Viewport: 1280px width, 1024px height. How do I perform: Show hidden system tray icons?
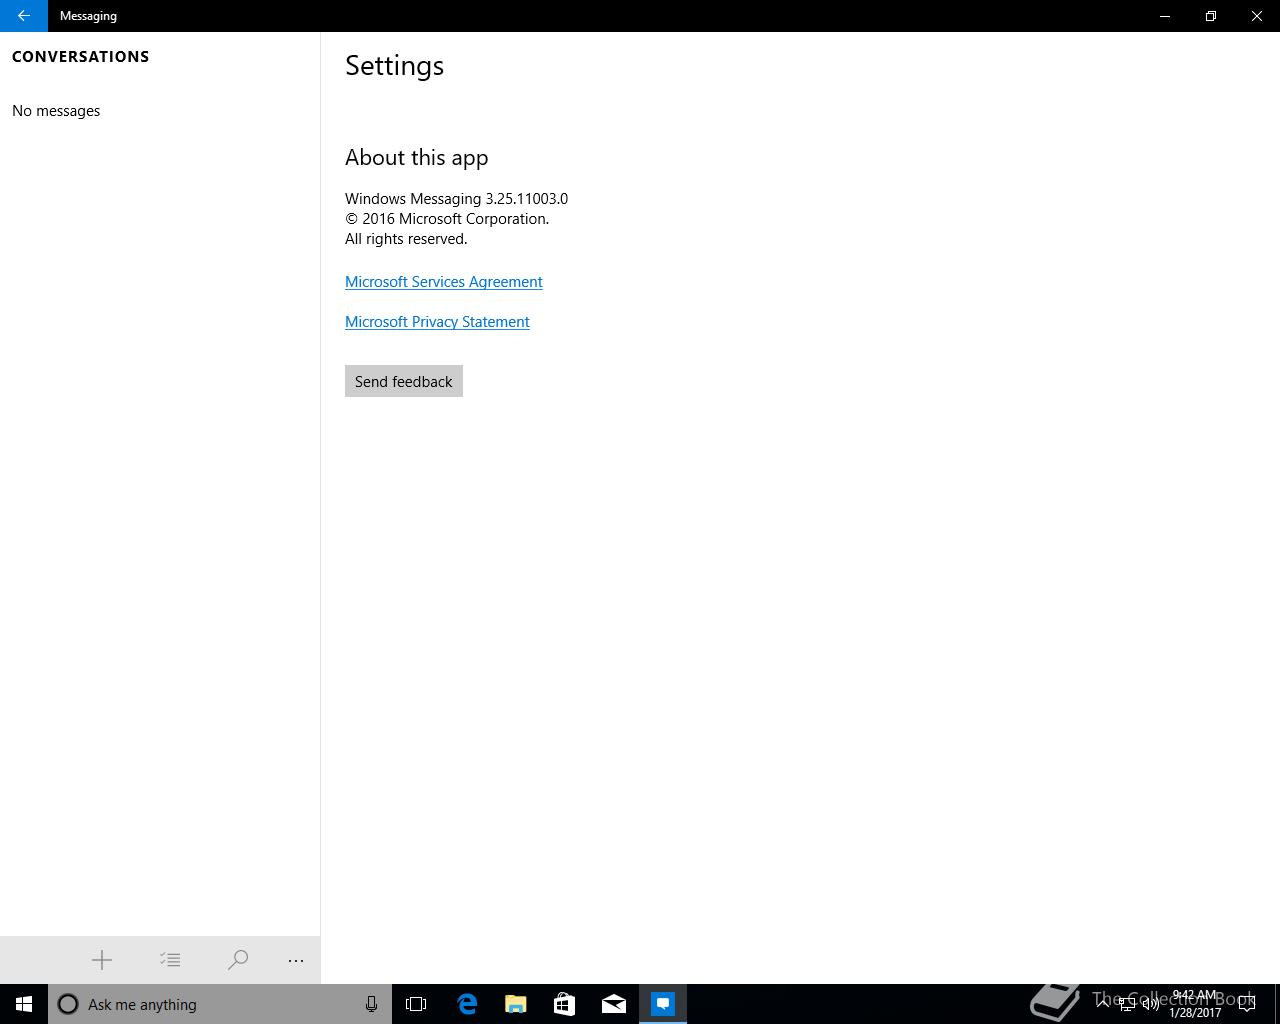[1103, 1004]
